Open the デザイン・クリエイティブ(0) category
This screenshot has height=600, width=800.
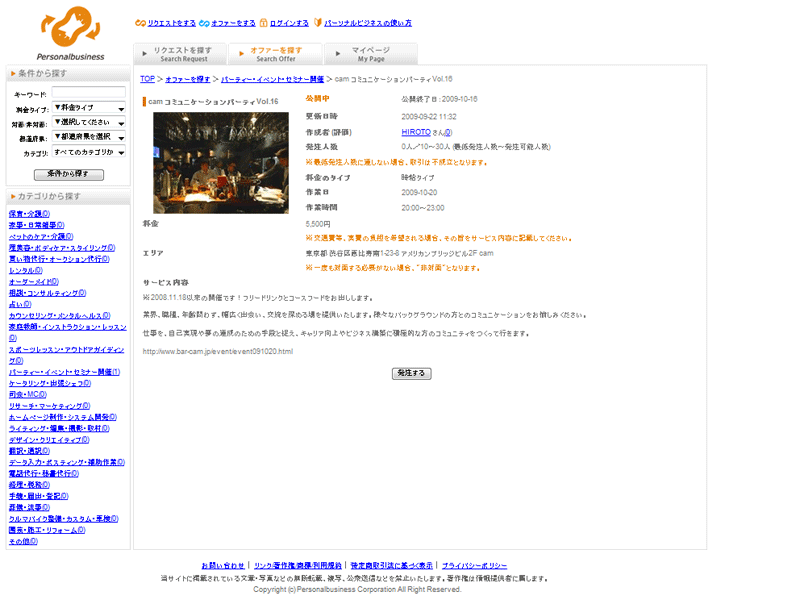[49, 440]
